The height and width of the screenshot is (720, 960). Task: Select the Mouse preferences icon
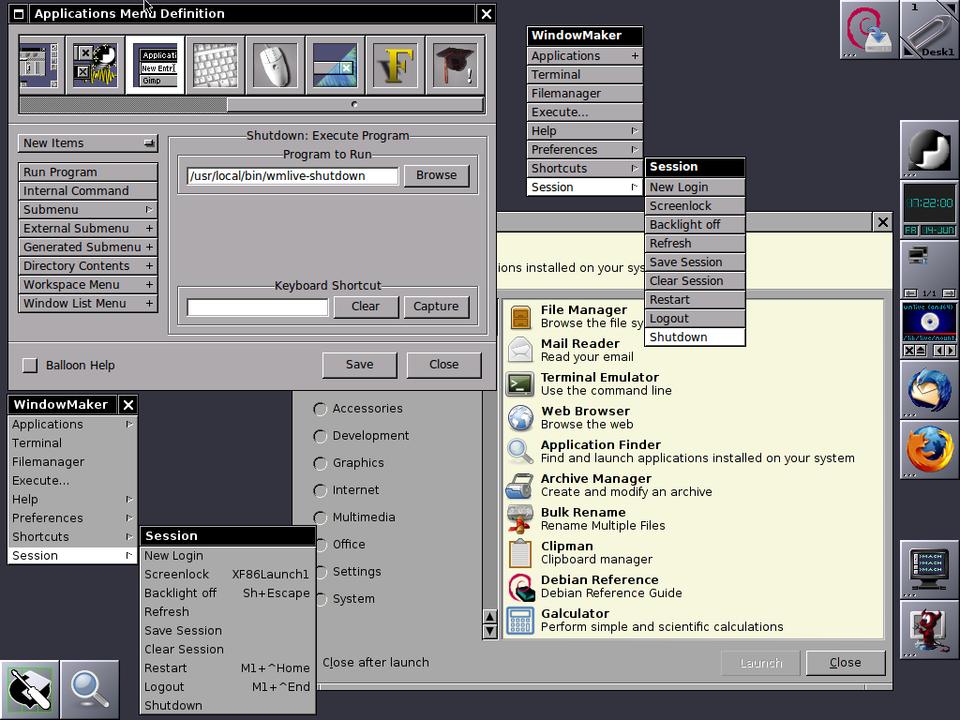pyautogui.click(x=275, y=66)
